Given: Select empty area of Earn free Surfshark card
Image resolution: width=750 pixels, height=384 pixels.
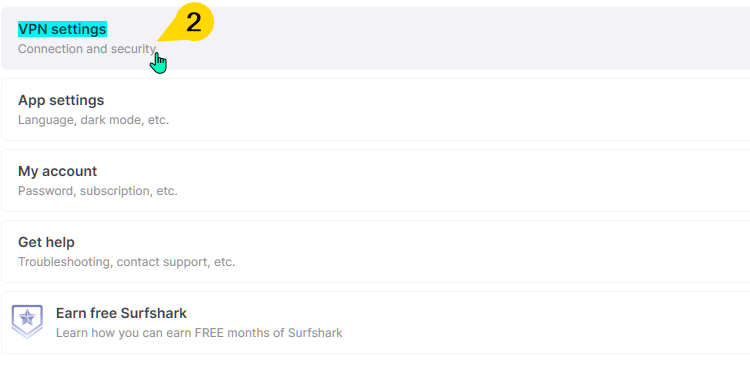Looking at the screenshot, I should pyautogui.click(x=526, y=322).
